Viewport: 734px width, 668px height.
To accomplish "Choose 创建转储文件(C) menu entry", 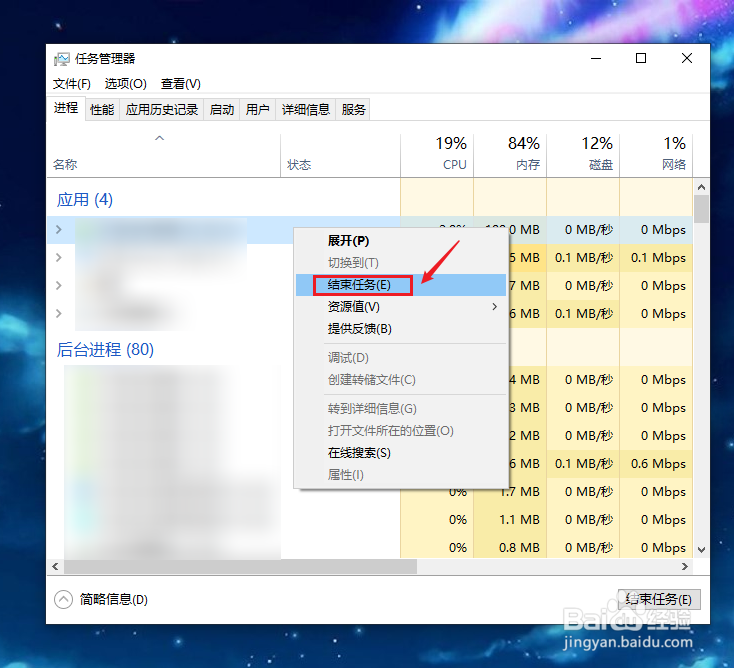I will click(401, 380).
